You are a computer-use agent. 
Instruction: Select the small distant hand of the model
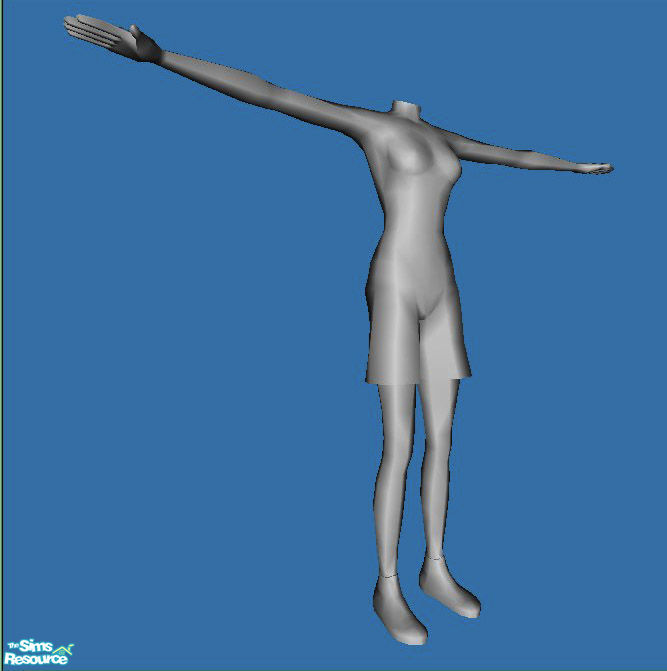(598, 168)
